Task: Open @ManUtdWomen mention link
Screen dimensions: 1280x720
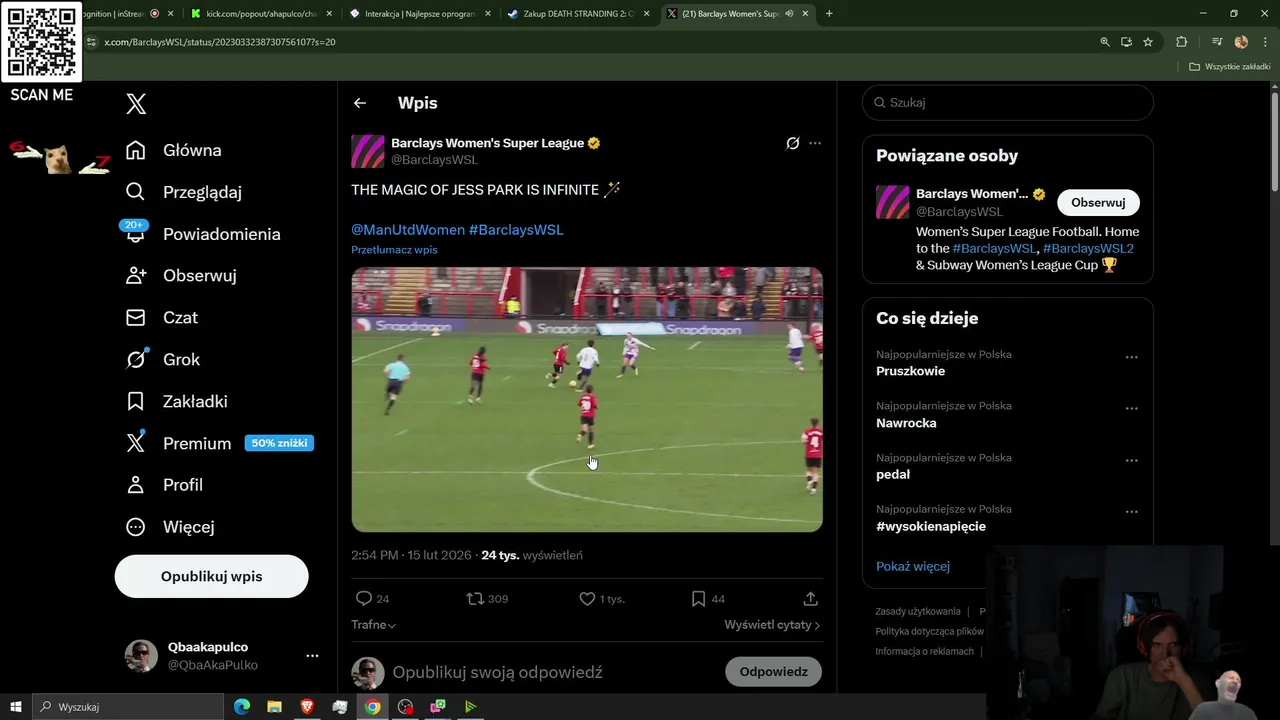Action: coord(408,229)
